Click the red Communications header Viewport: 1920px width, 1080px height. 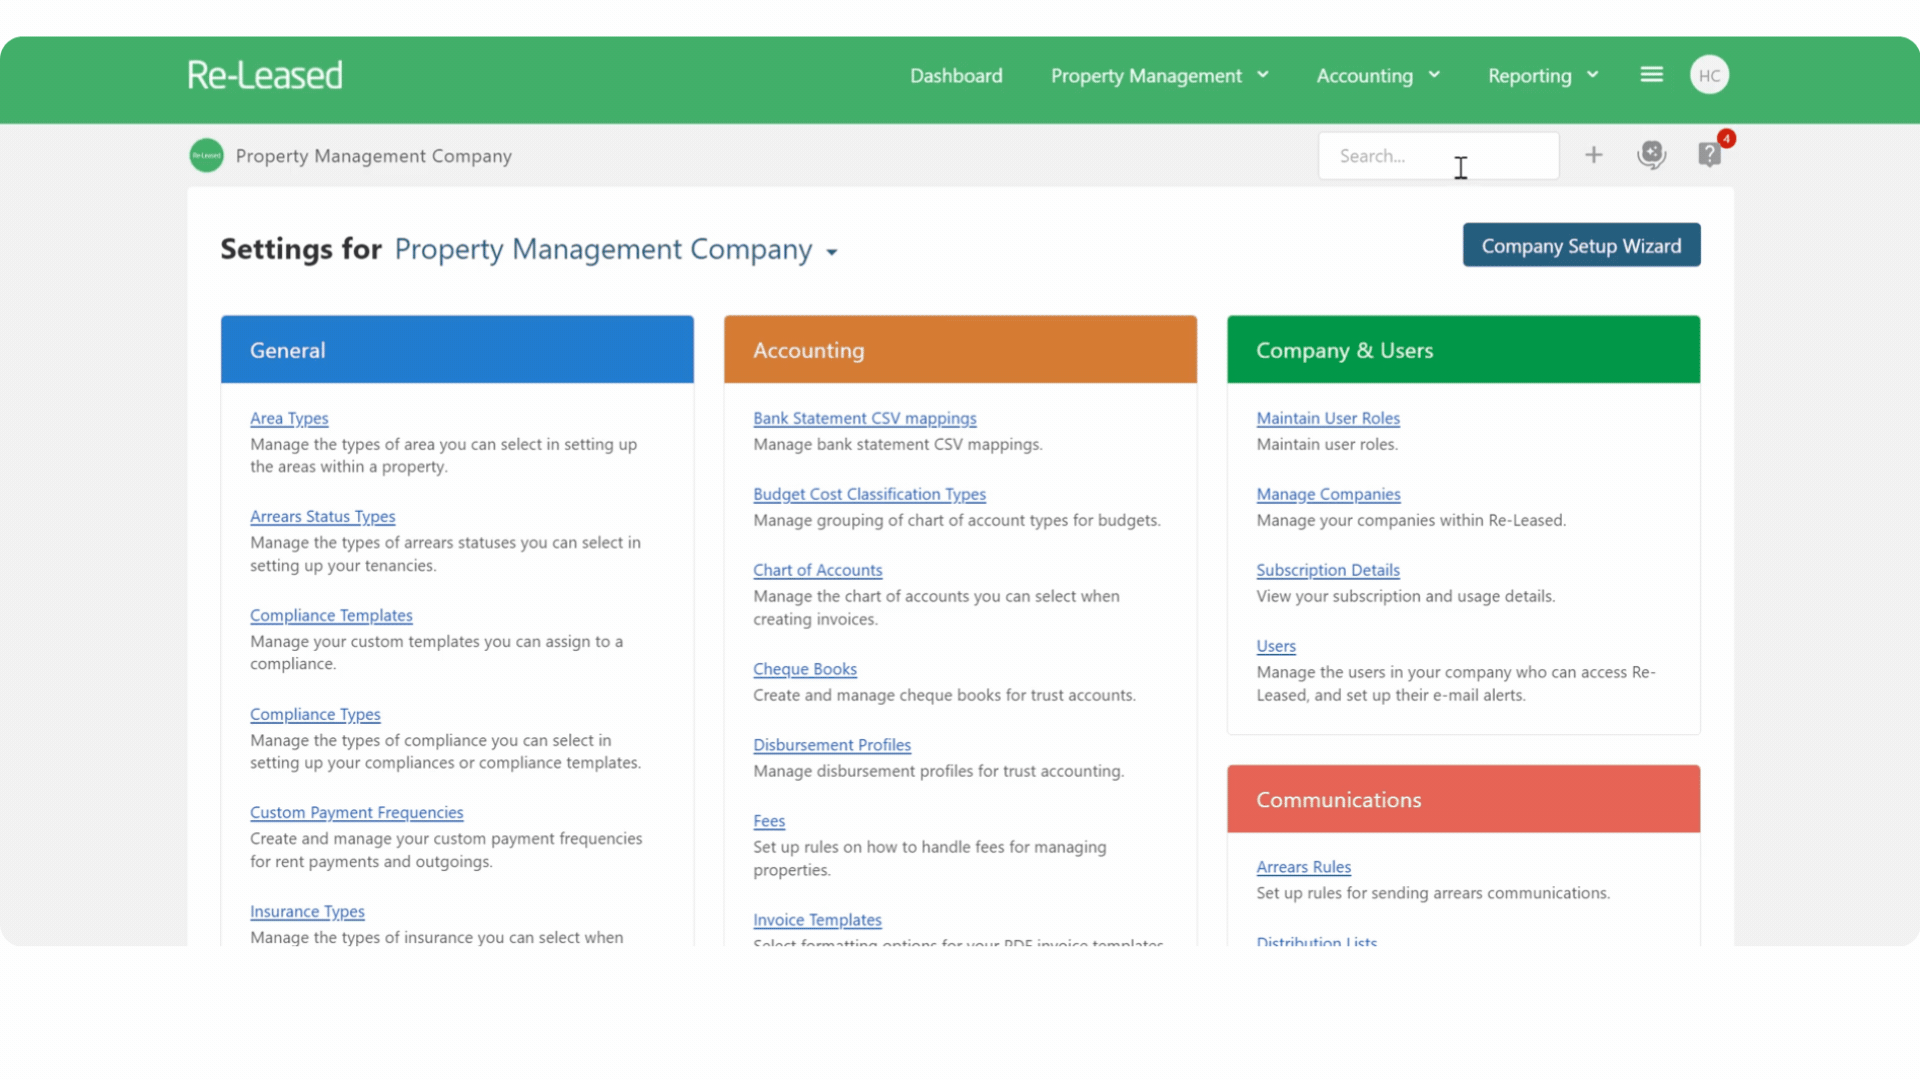1463,799
